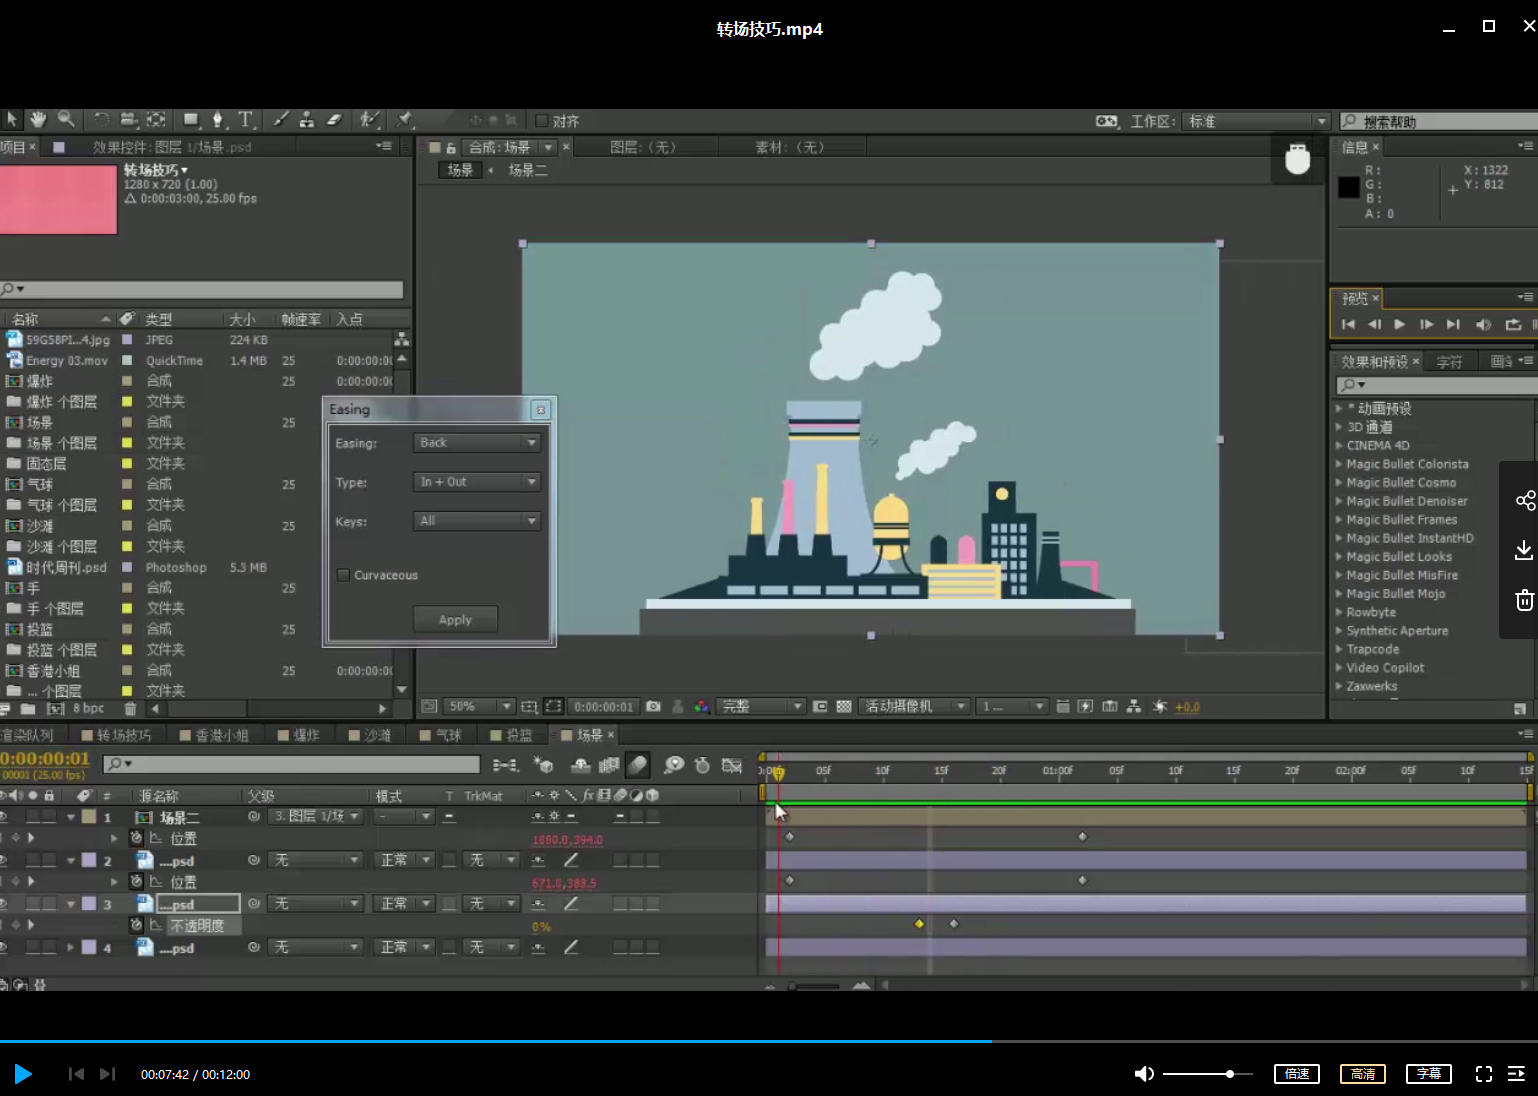Viewport: 1538px width, 1096px height.
Task: Enable the Curvaceous checkbox
Action: (x=344, y=575)
